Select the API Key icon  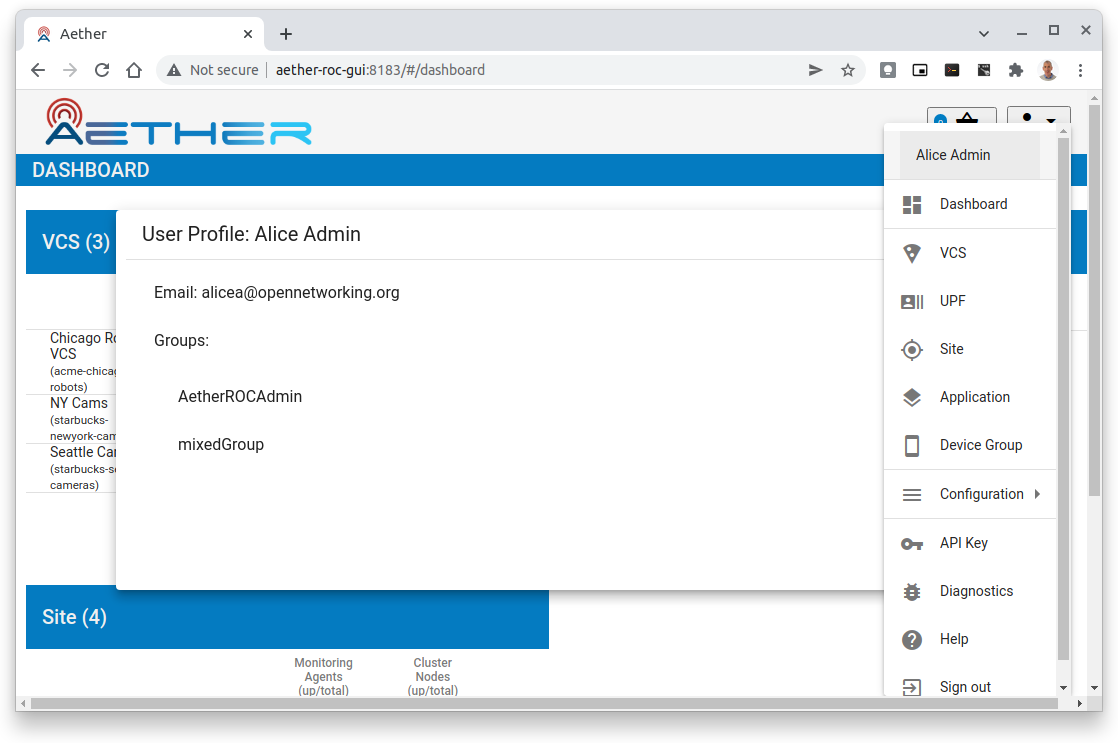(x=912, y=543)
